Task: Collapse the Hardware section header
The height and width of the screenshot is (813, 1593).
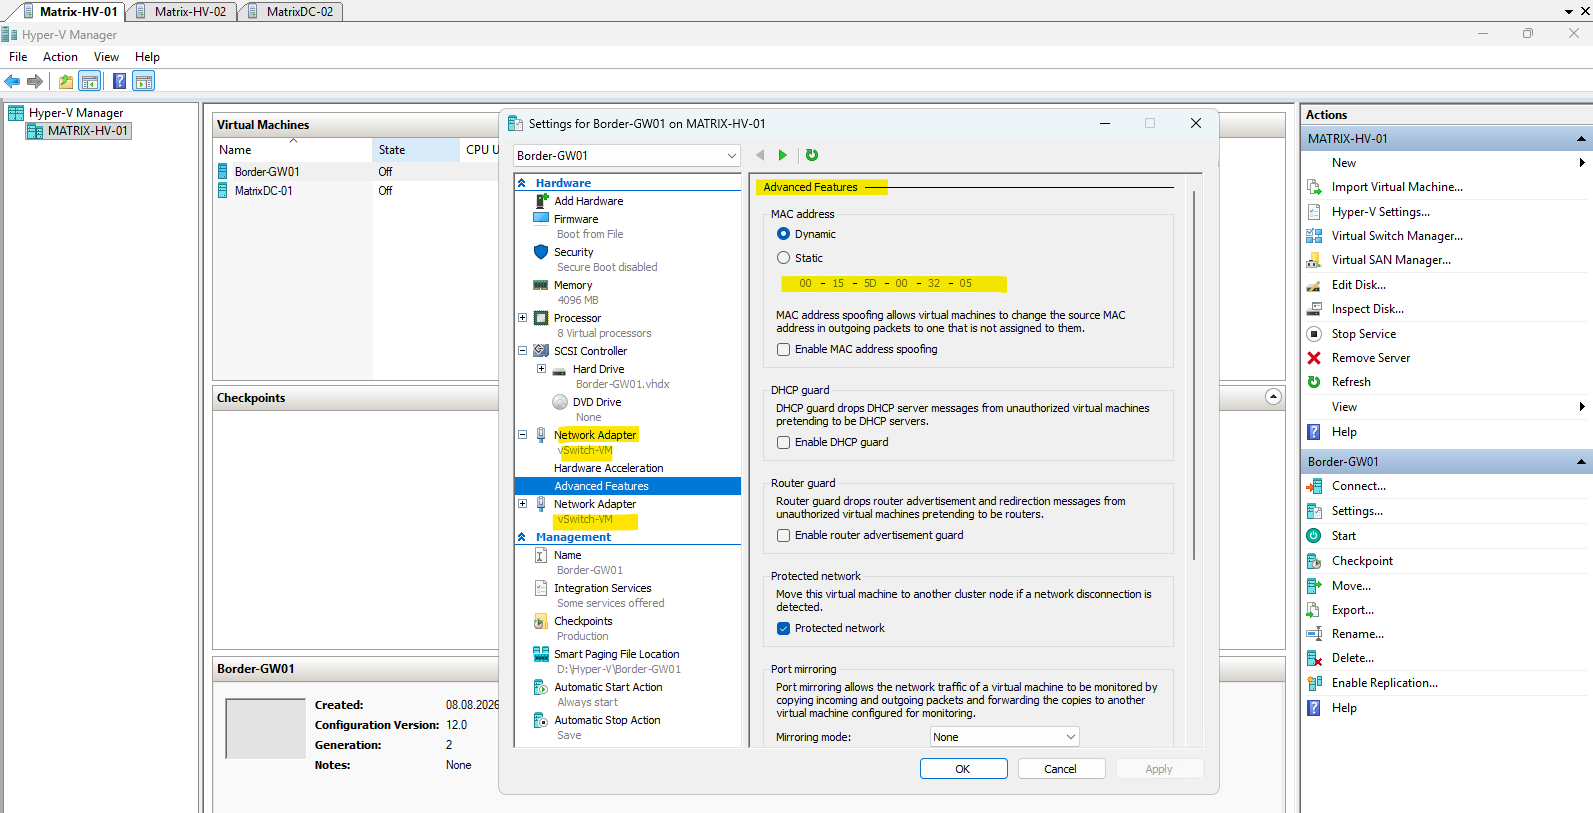Action: coord(522,183)
